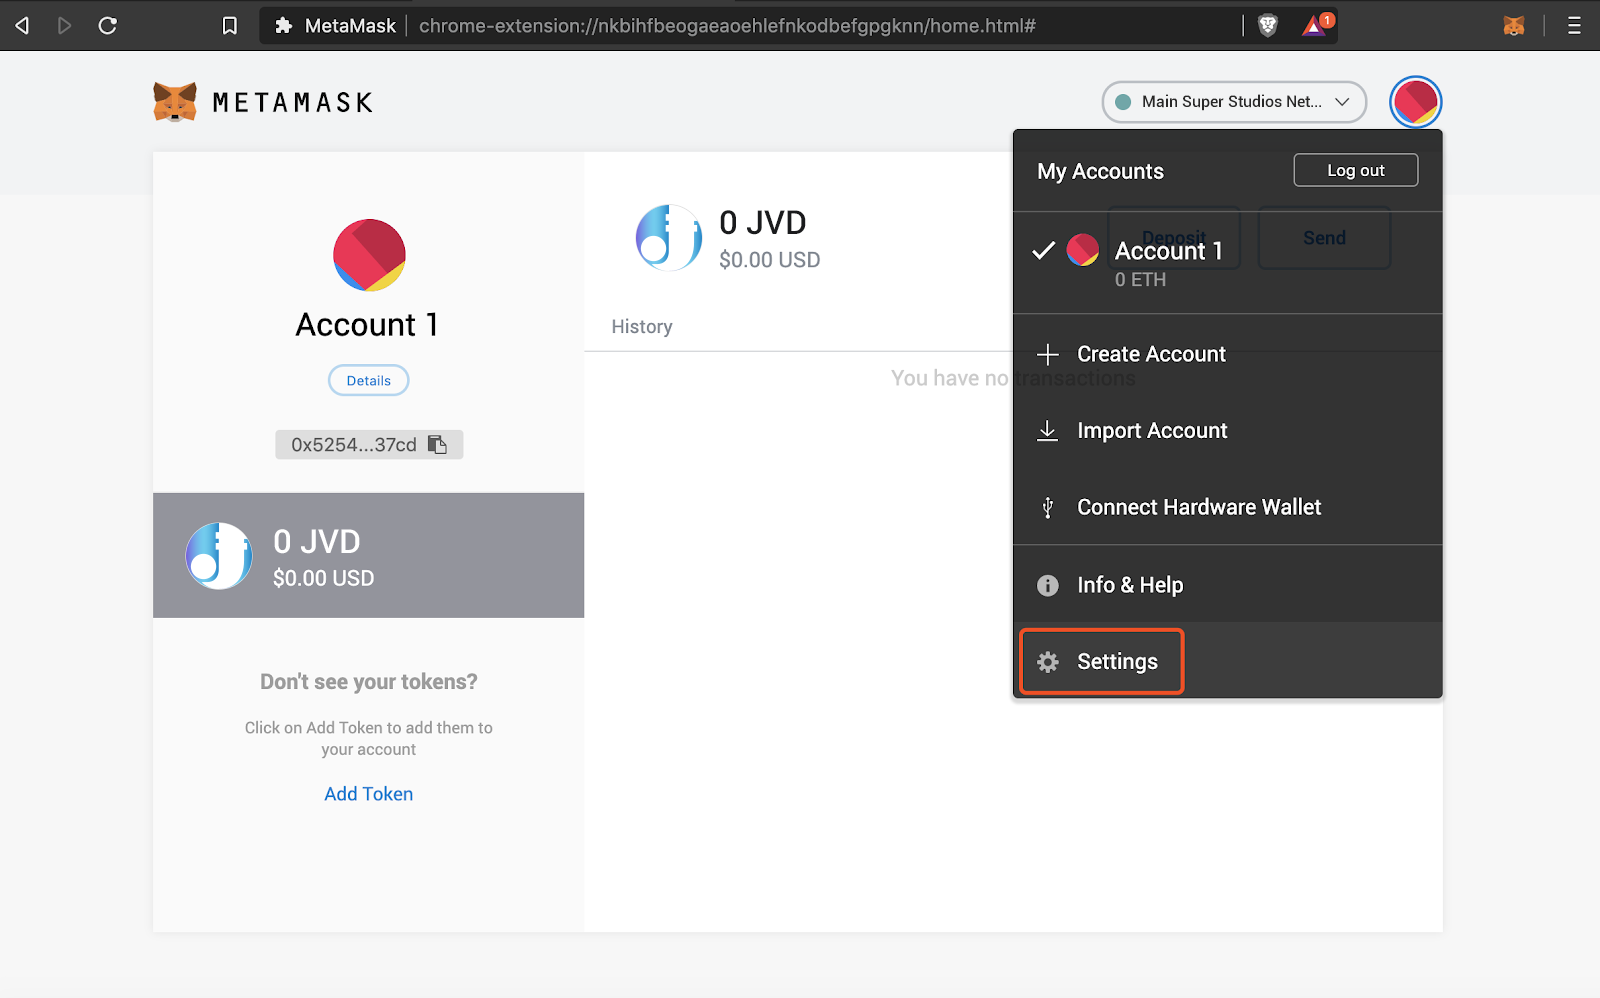1600x998 pixels.
Task: Open the MetaMask extension fox icon
Action: point(1513,26)
